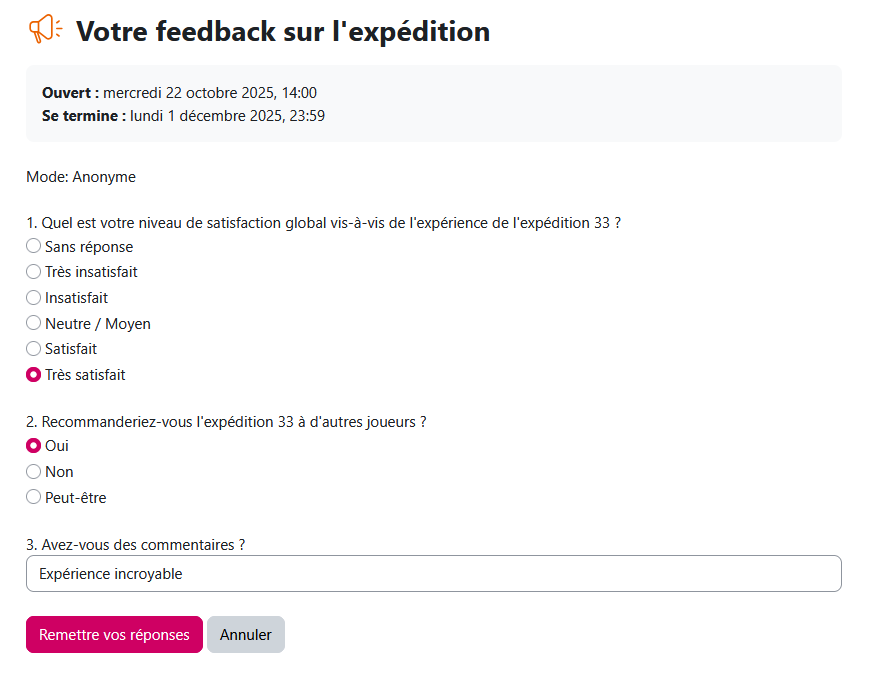
Task: Click the "Avez-vous des commentaires ?" label
Action: [x=136, y=545]
